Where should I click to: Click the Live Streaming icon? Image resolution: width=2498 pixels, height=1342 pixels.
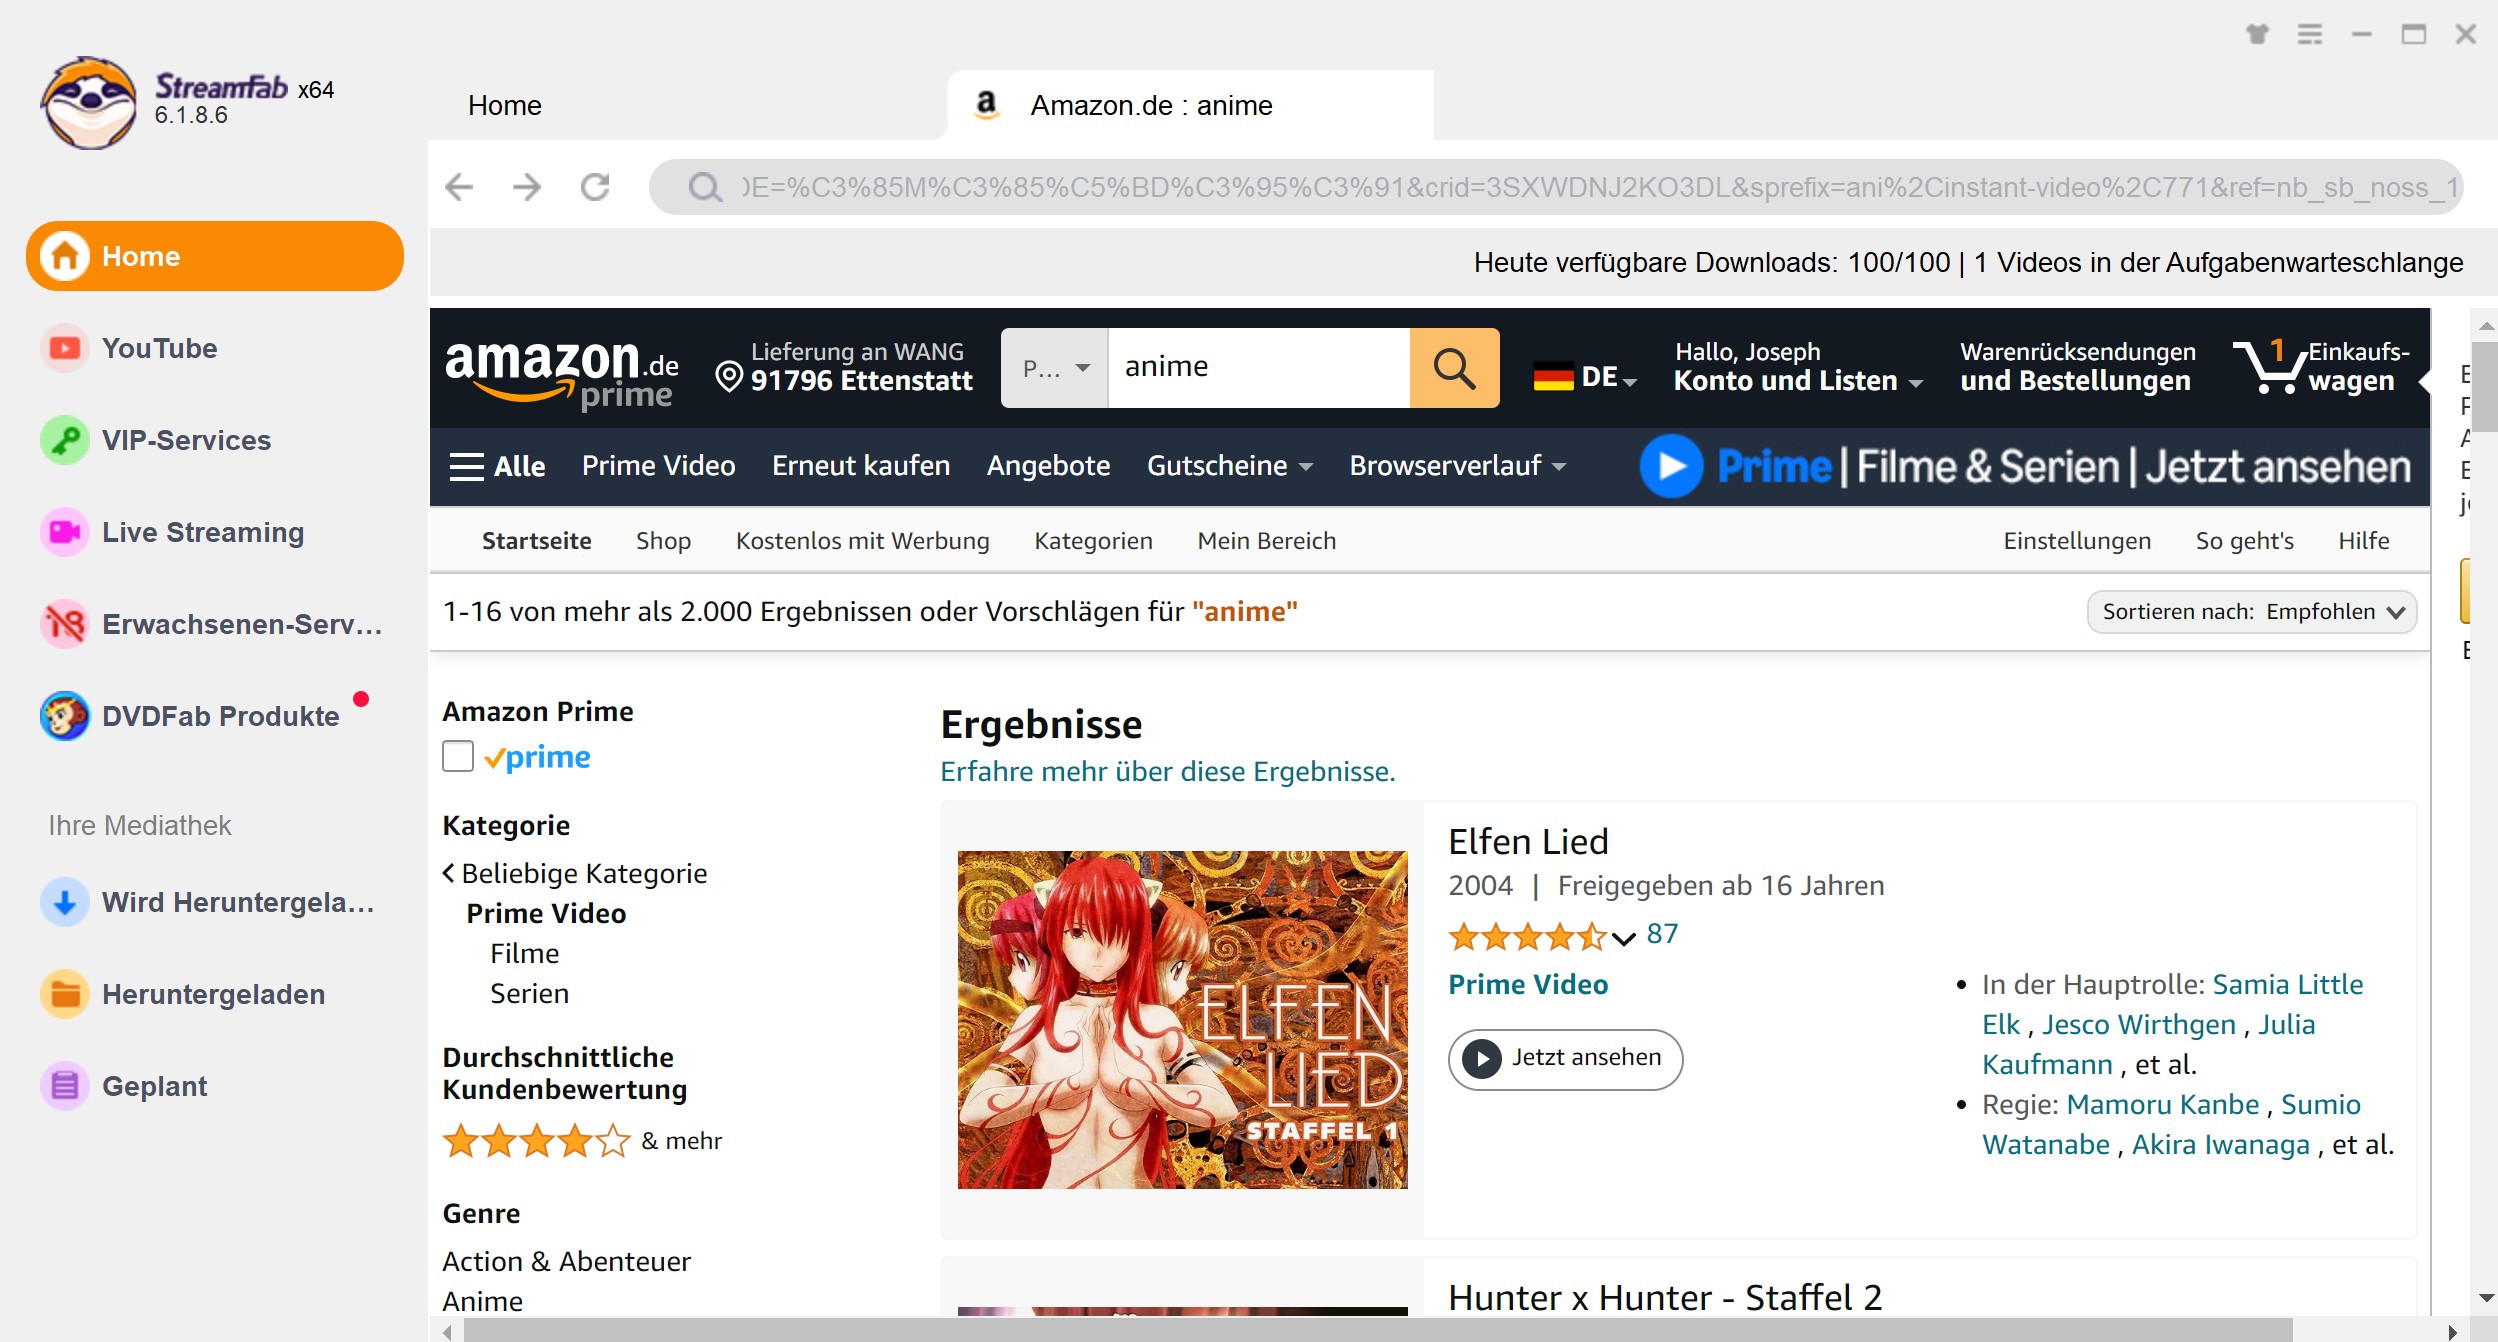coord(63,531)
